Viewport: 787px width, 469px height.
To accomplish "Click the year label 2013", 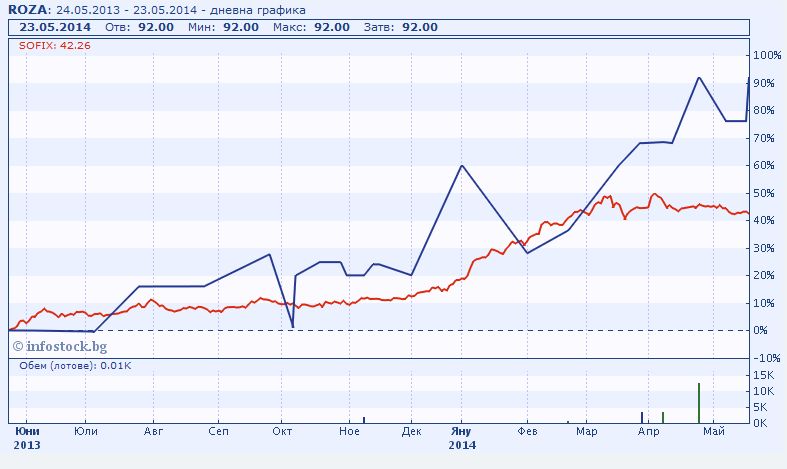I will coord(27,445).
